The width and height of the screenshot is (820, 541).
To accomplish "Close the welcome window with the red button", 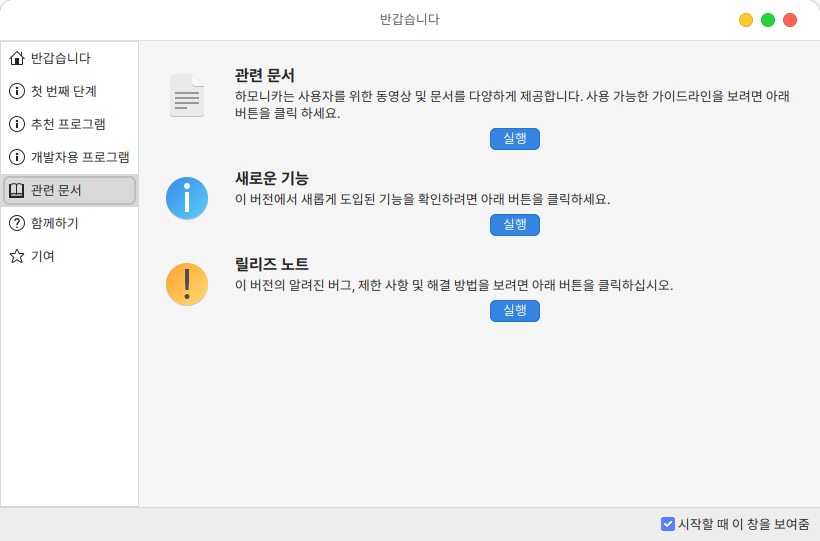I will coord(790,20).
